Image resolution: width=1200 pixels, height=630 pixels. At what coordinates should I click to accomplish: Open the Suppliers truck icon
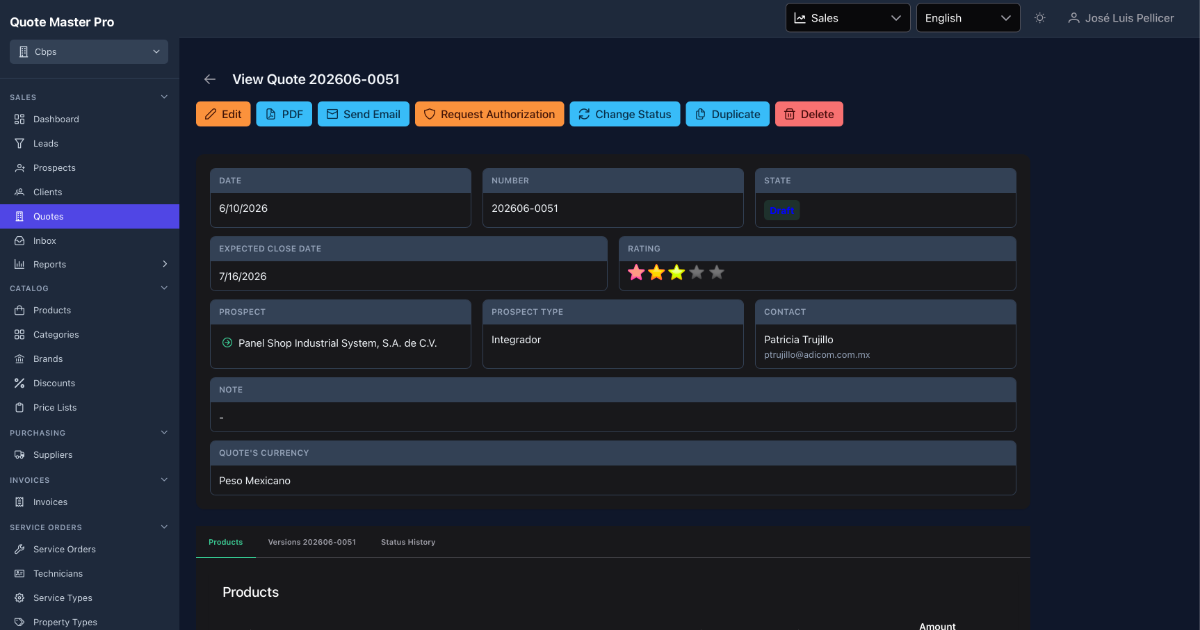pyautogui.click(x=19, y=455)
